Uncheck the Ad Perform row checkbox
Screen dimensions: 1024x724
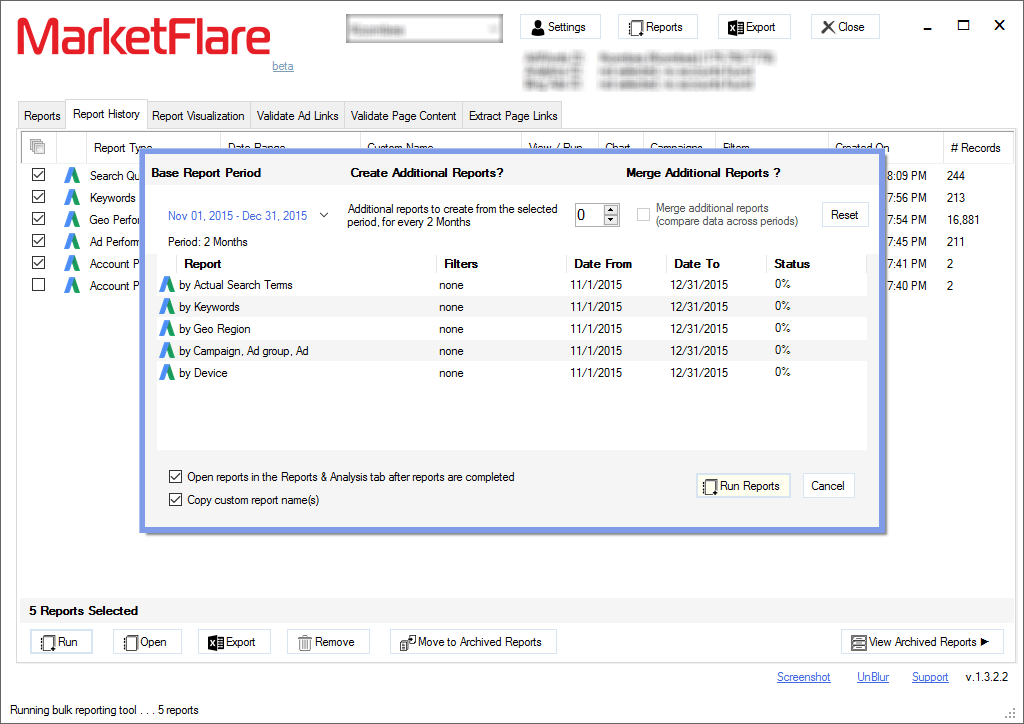point(39,241)
